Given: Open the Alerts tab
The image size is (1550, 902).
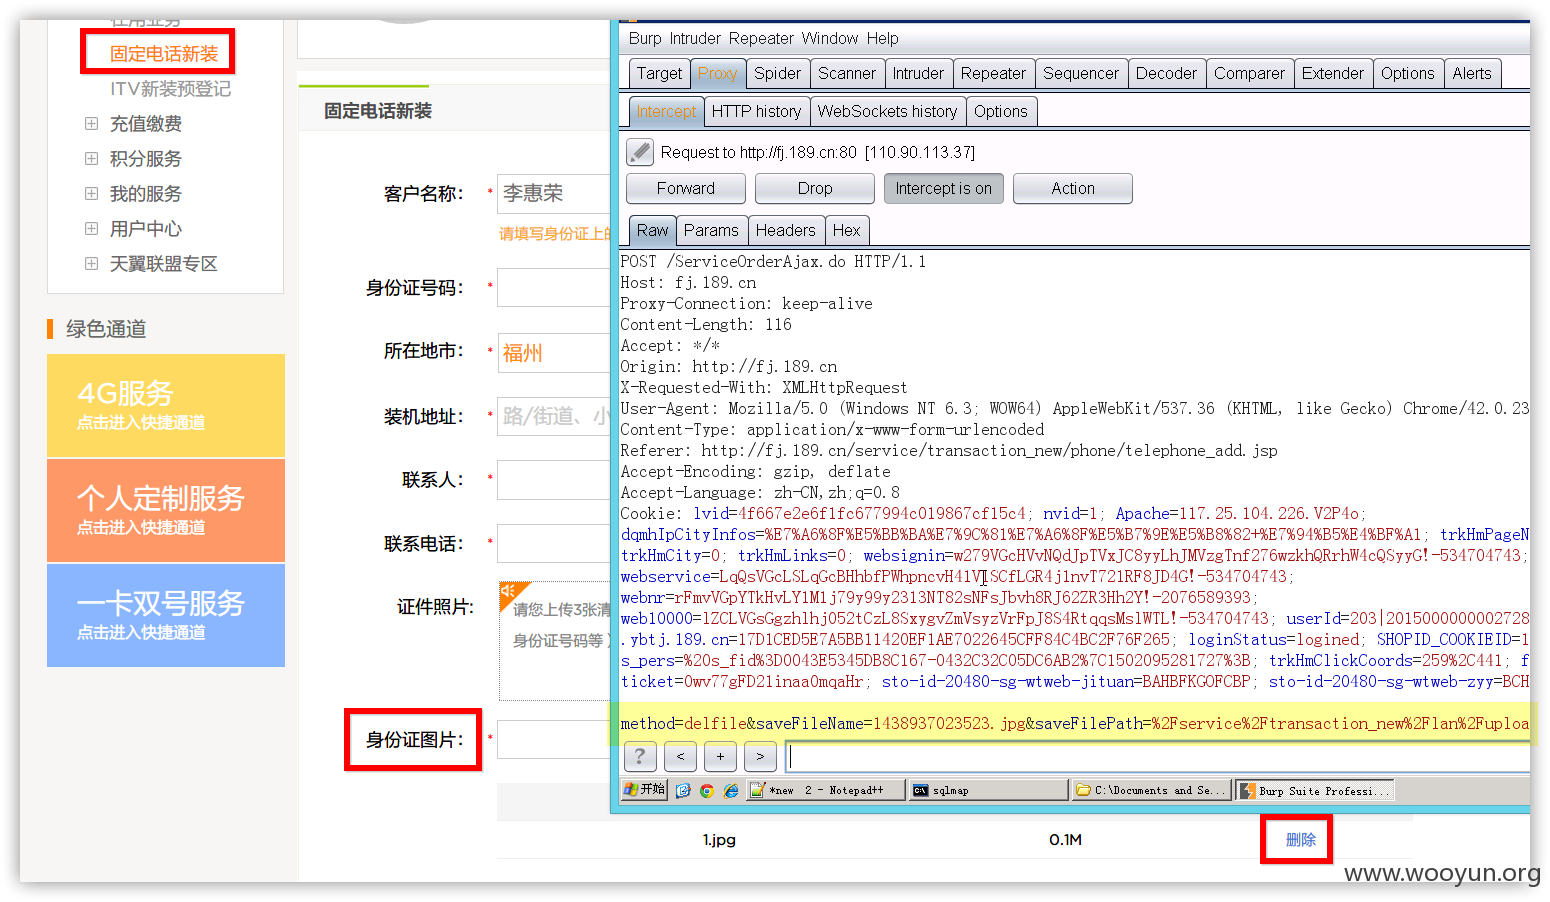Looking at the screenshot, I should click(1472, 73).
